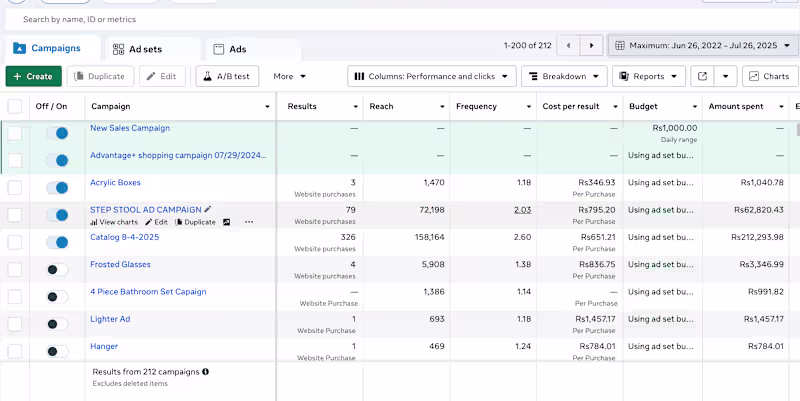
Task: Open the Charts panel
Action: point(770,76)
